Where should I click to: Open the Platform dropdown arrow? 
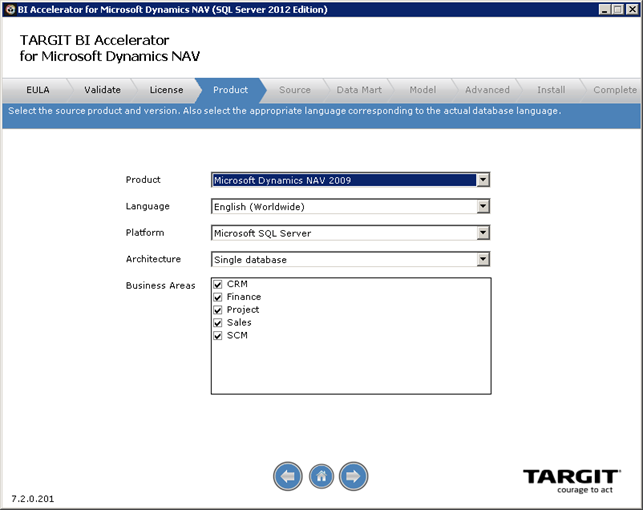483,233
